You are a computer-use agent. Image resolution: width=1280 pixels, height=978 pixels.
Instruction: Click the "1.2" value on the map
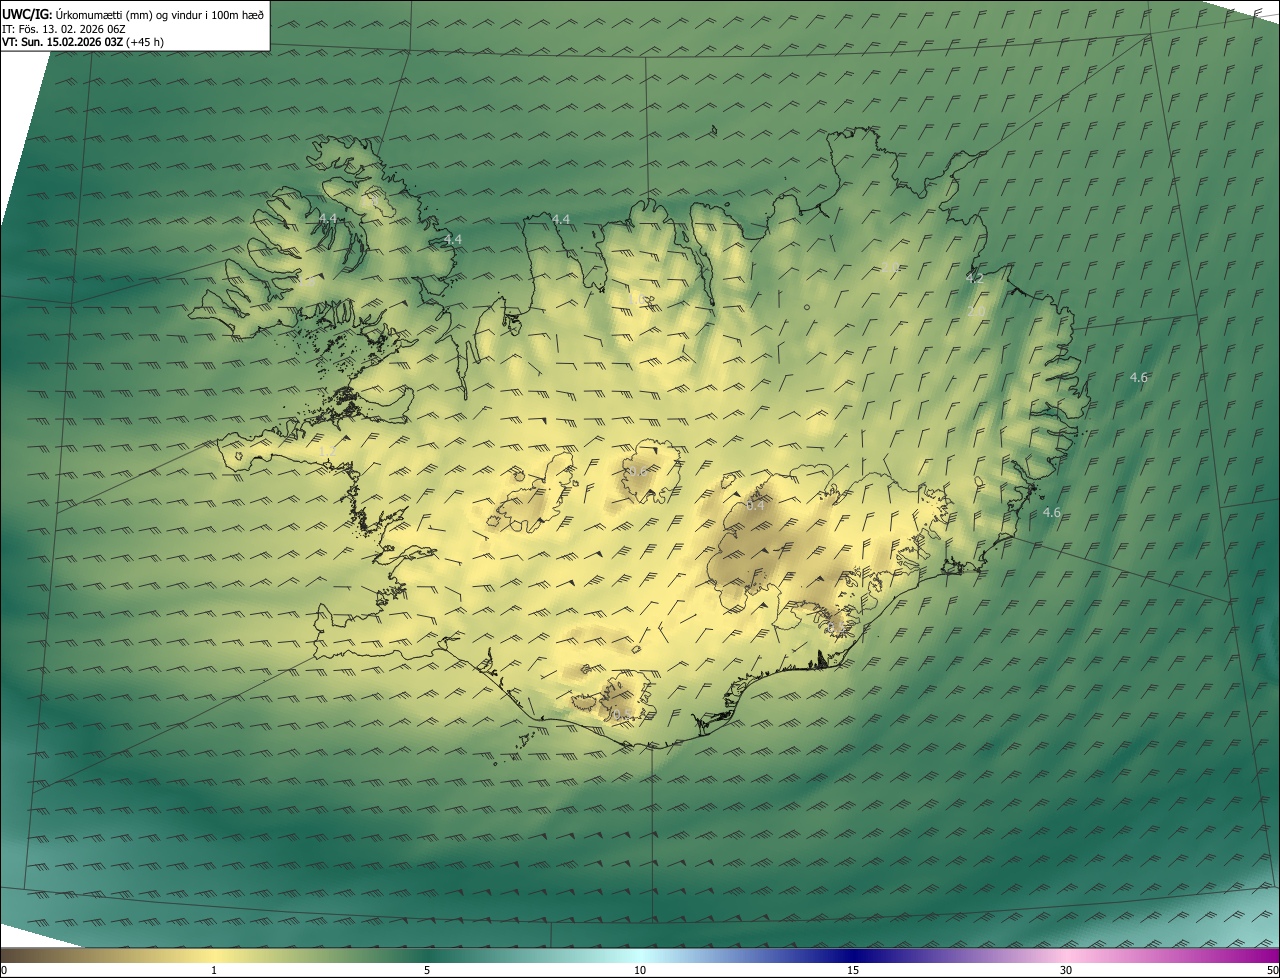(x=327, y=452)
